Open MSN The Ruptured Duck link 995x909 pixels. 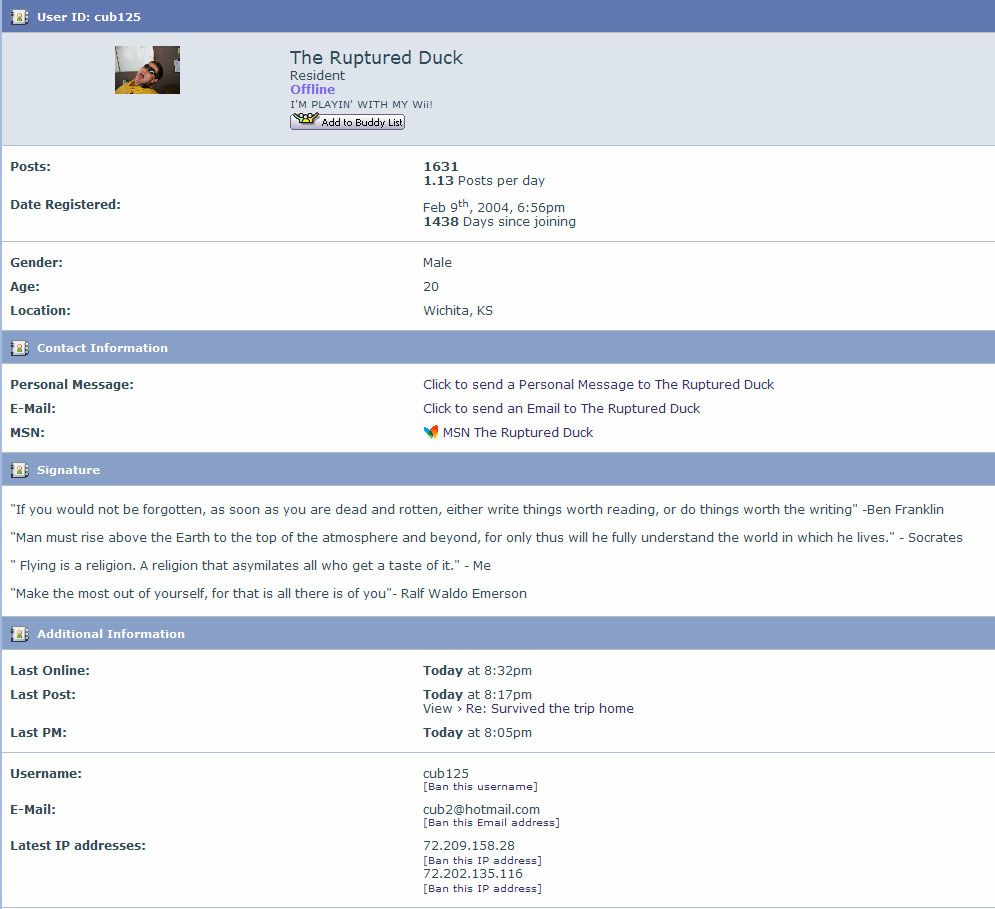(518, 433)
